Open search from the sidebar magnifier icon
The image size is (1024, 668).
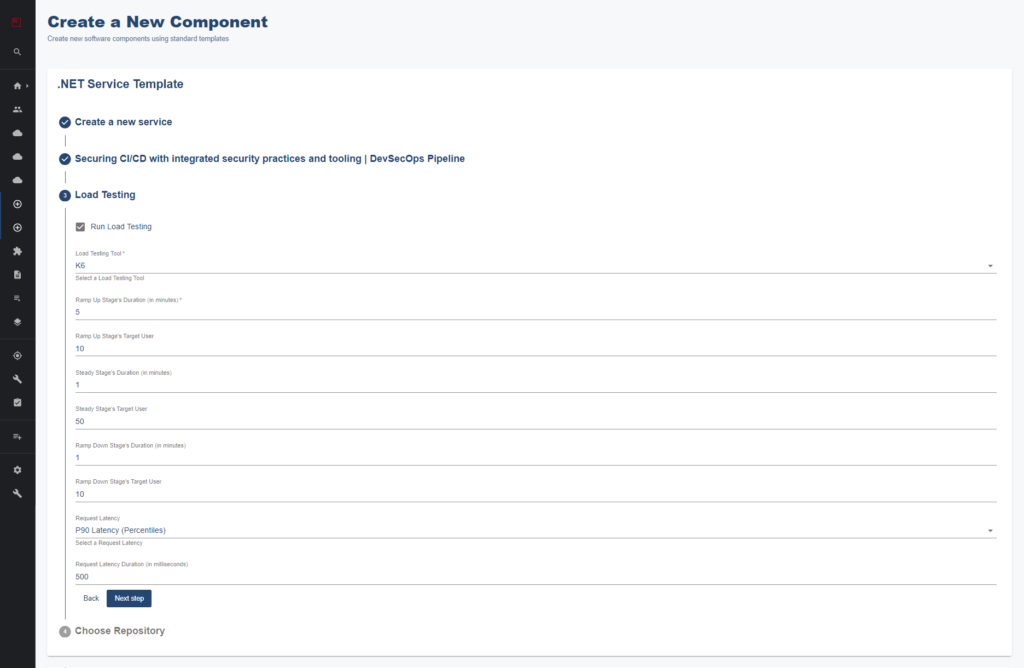(x=17, y=51)
